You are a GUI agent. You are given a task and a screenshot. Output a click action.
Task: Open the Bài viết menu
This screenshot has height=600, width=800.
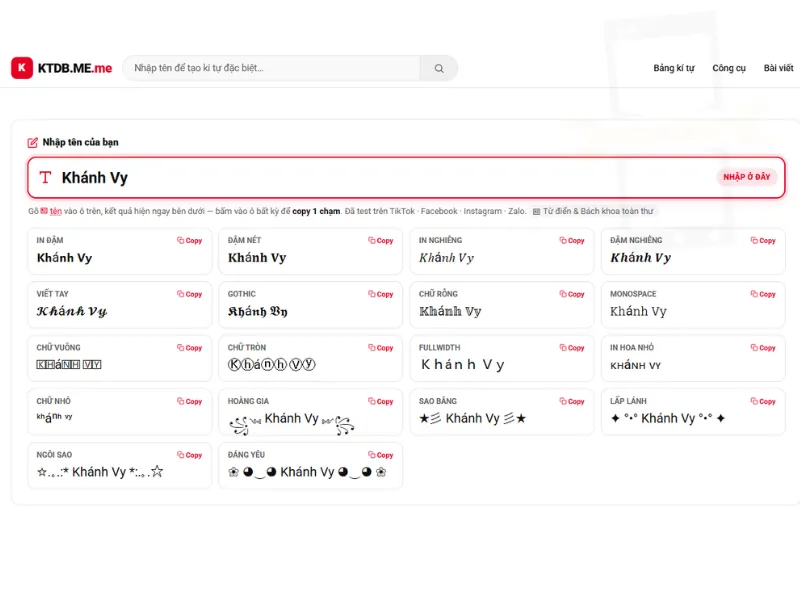(x=779, y=68)
